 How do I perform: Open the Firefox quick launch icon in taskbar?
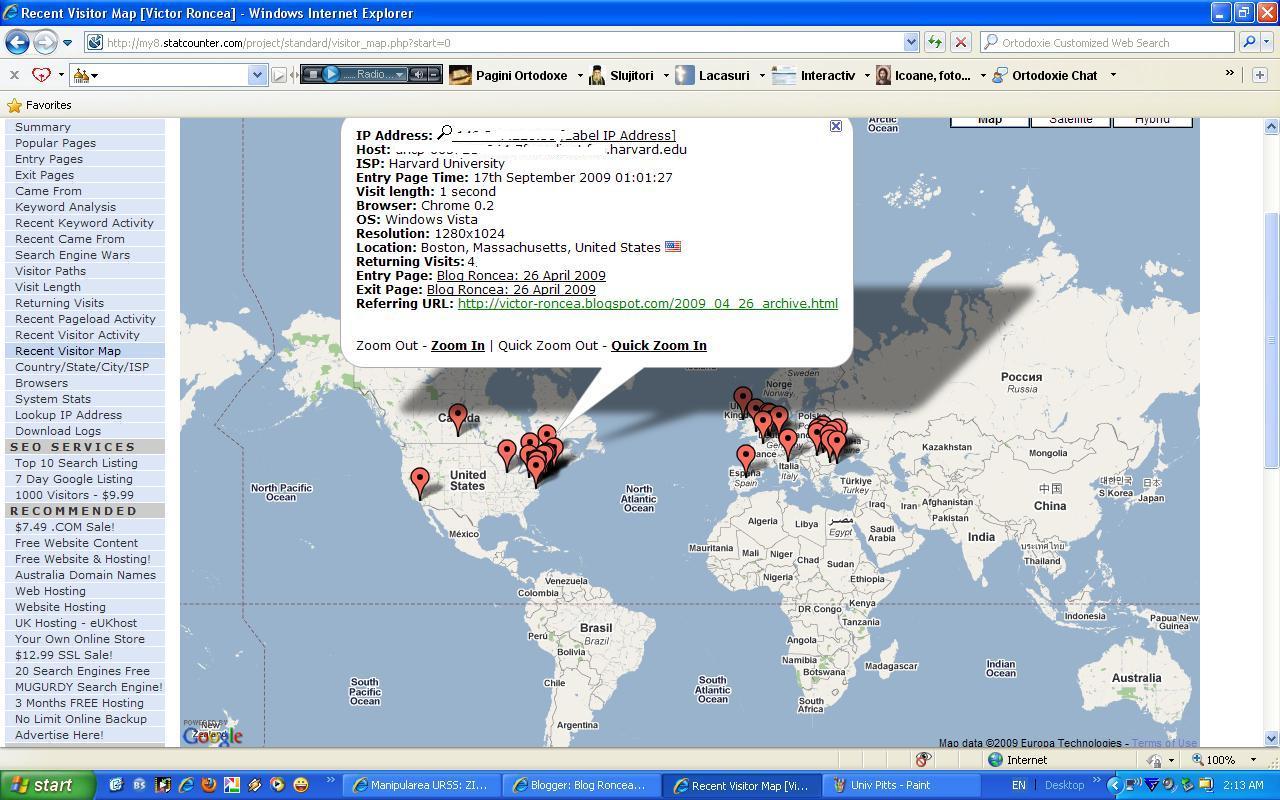pyautogui.click(x=208, y=785)
